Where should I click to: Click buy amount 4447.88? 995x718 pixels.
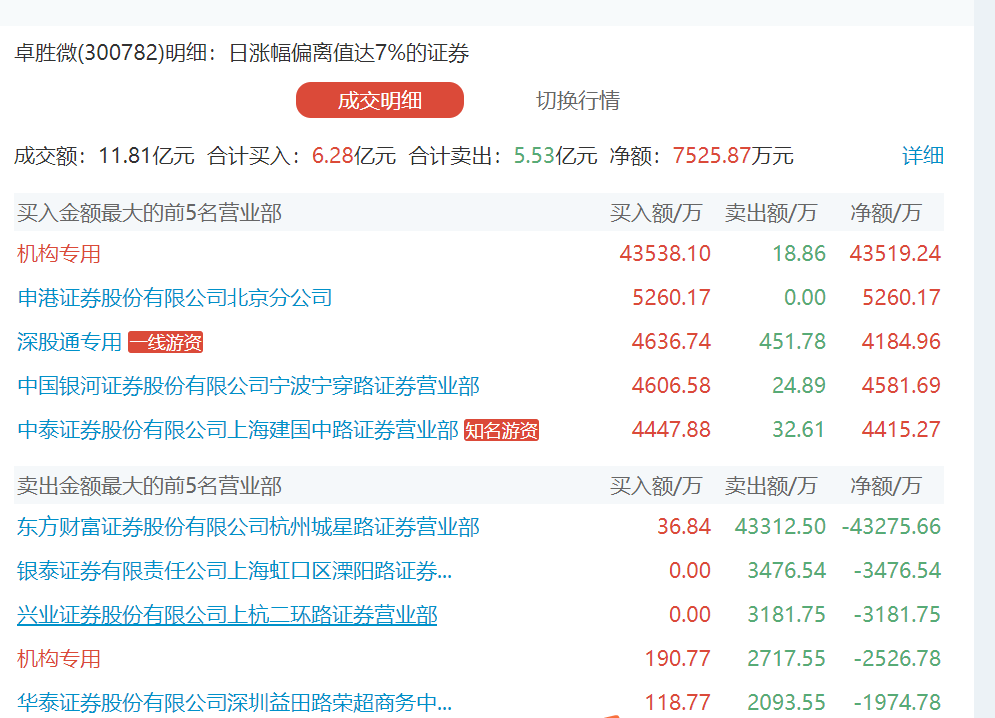pyautogui.click(x=671, y=430)
